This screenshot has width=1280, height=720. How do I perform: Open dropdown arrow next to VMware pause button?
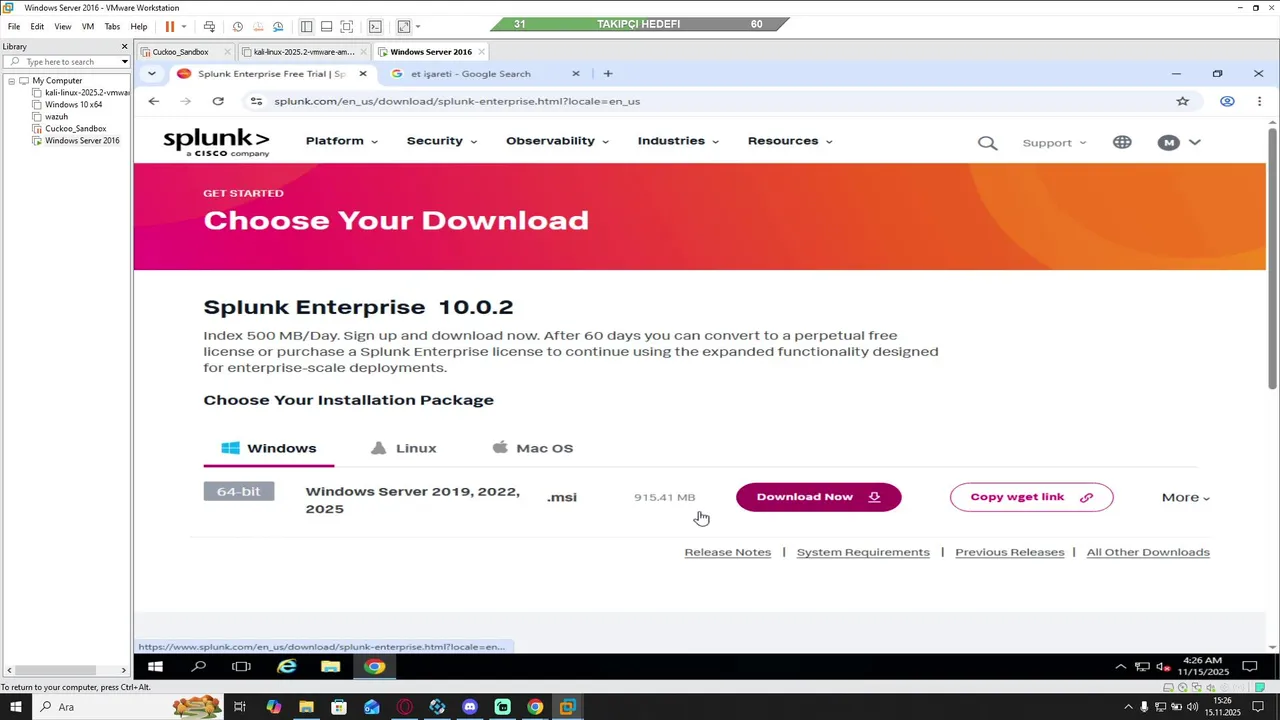[184, 27]
